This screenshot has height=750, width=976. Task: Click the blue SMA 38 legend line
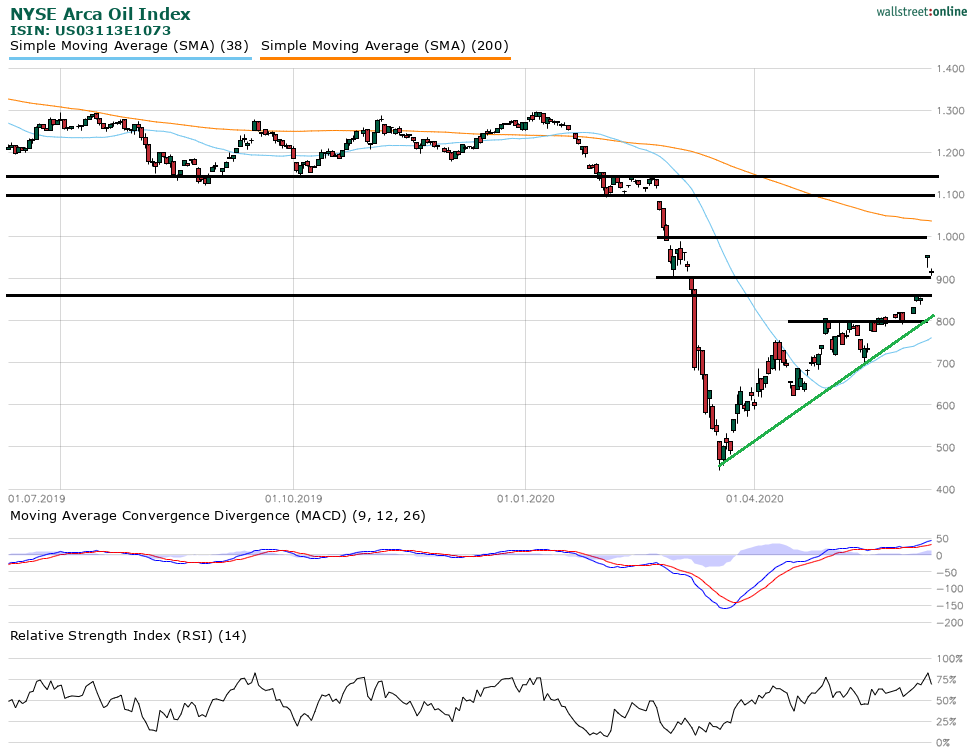tap(130, 59)
